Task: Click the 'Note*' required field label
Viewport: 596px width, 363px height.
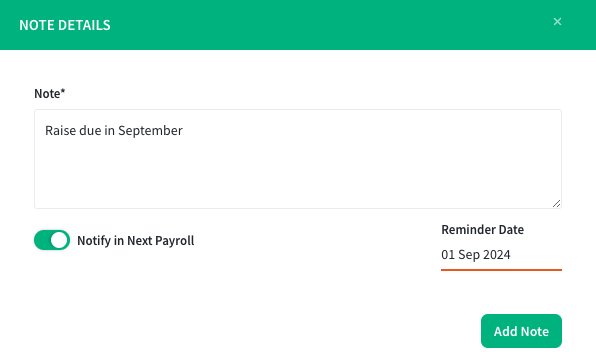Action: [x=49, y=94]
